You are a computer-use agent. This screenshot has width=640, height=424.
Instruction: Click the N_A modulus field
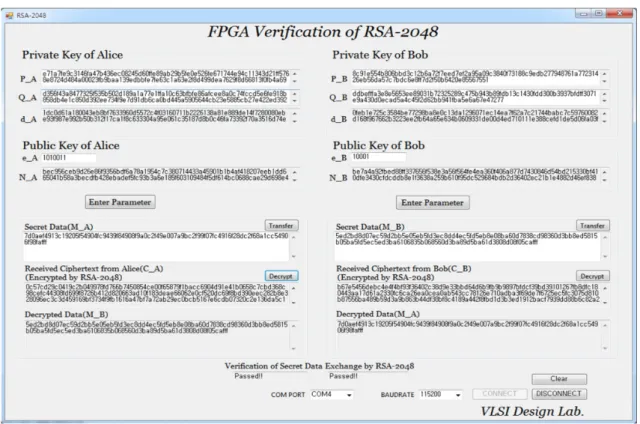pyautogui.click(x=170, y=175)
